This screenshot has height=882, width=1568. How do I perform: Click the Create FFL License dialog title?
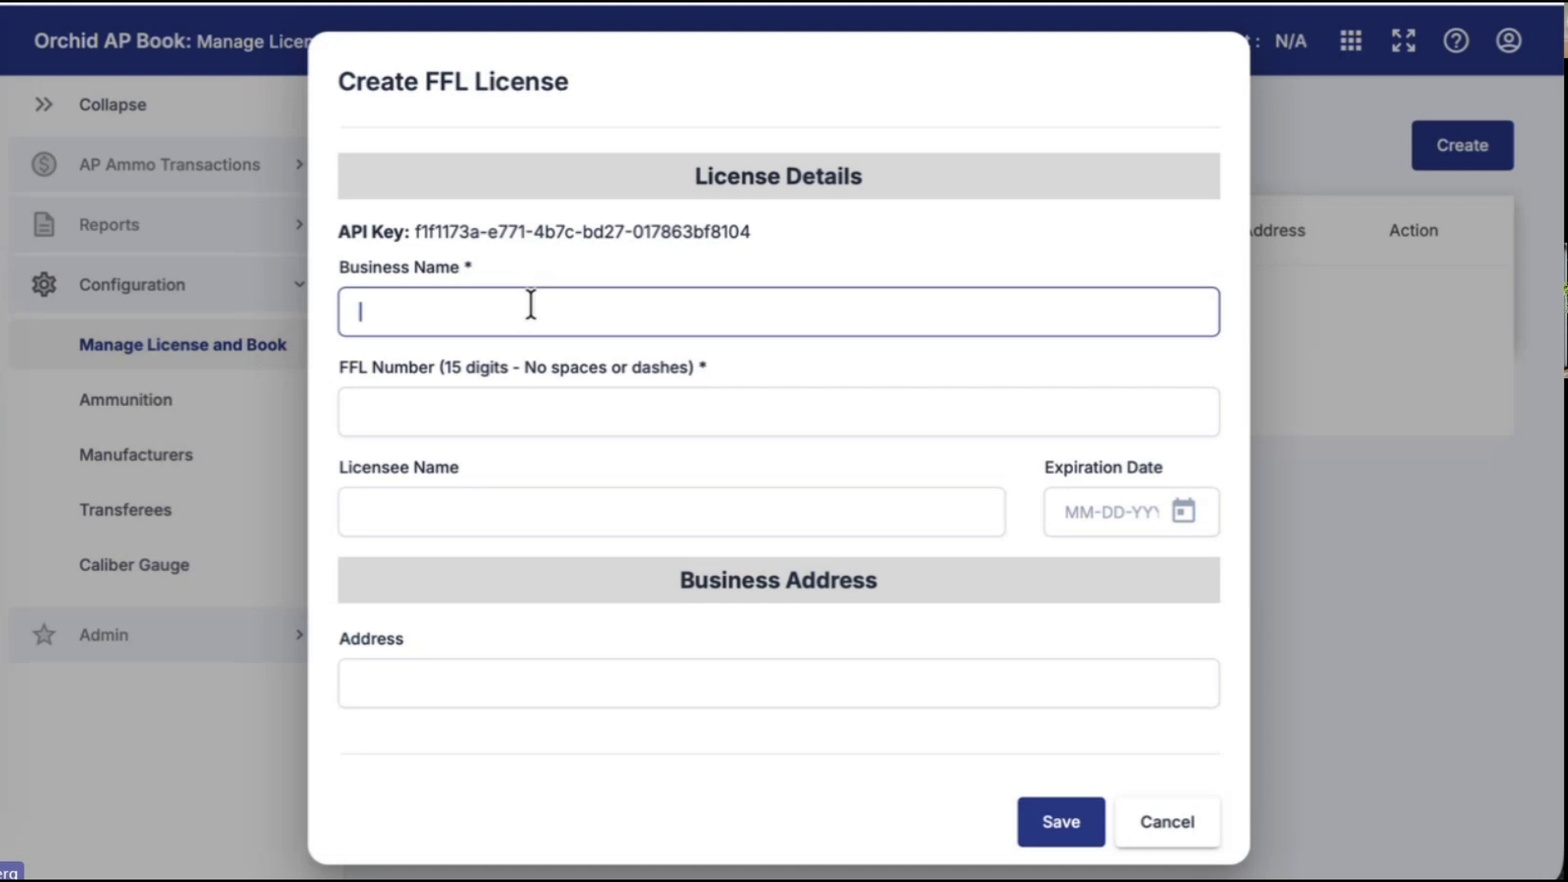click(453, 81)
